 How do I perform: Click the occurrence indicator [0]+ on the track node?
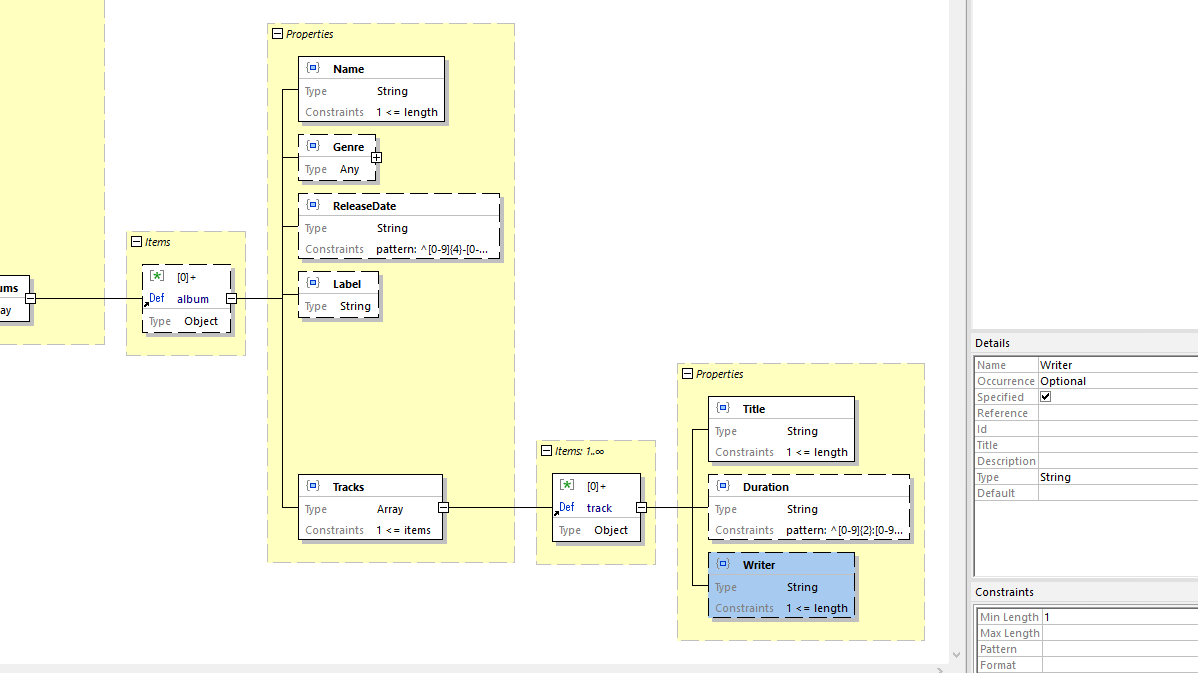point(597,485)
